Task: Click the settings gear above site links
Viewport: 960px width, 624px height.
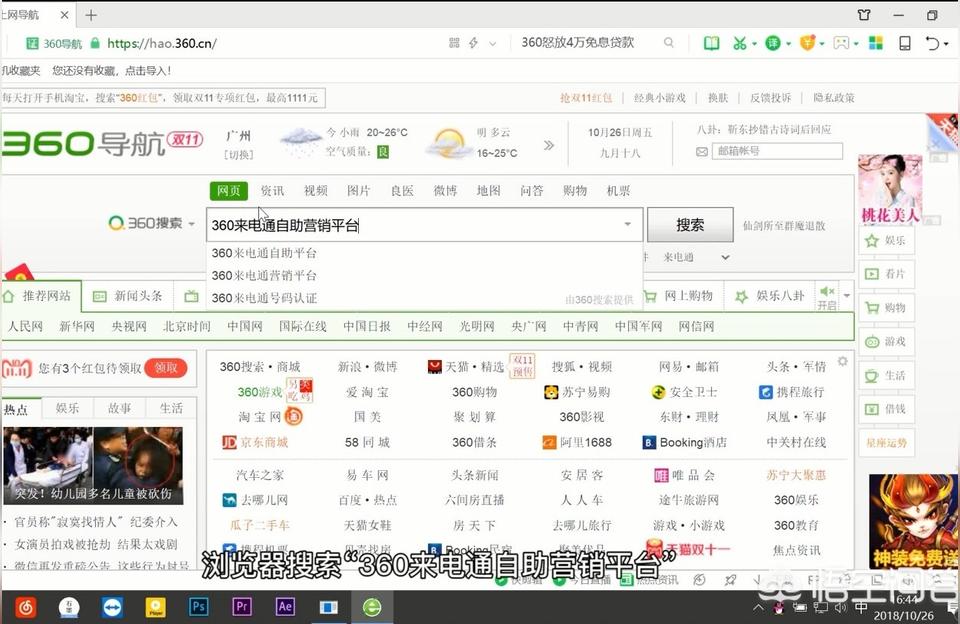Action: click(x=843, y=361)
